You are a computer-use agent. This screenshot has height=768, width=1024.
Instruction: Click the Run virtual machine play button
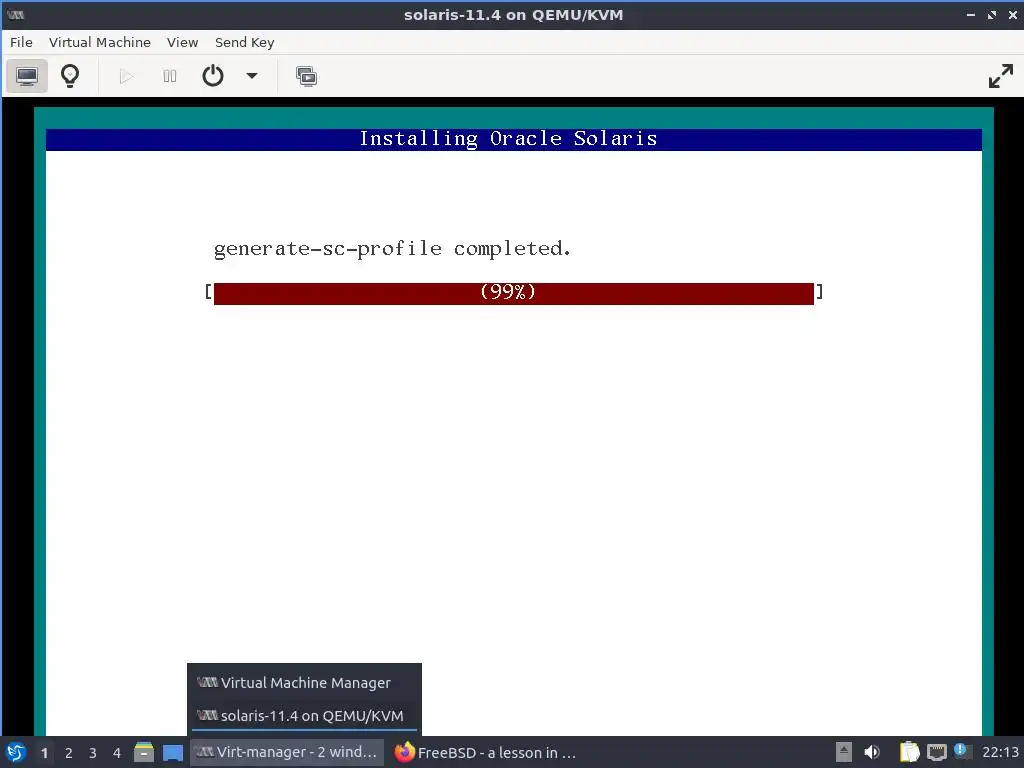point(127,76)
